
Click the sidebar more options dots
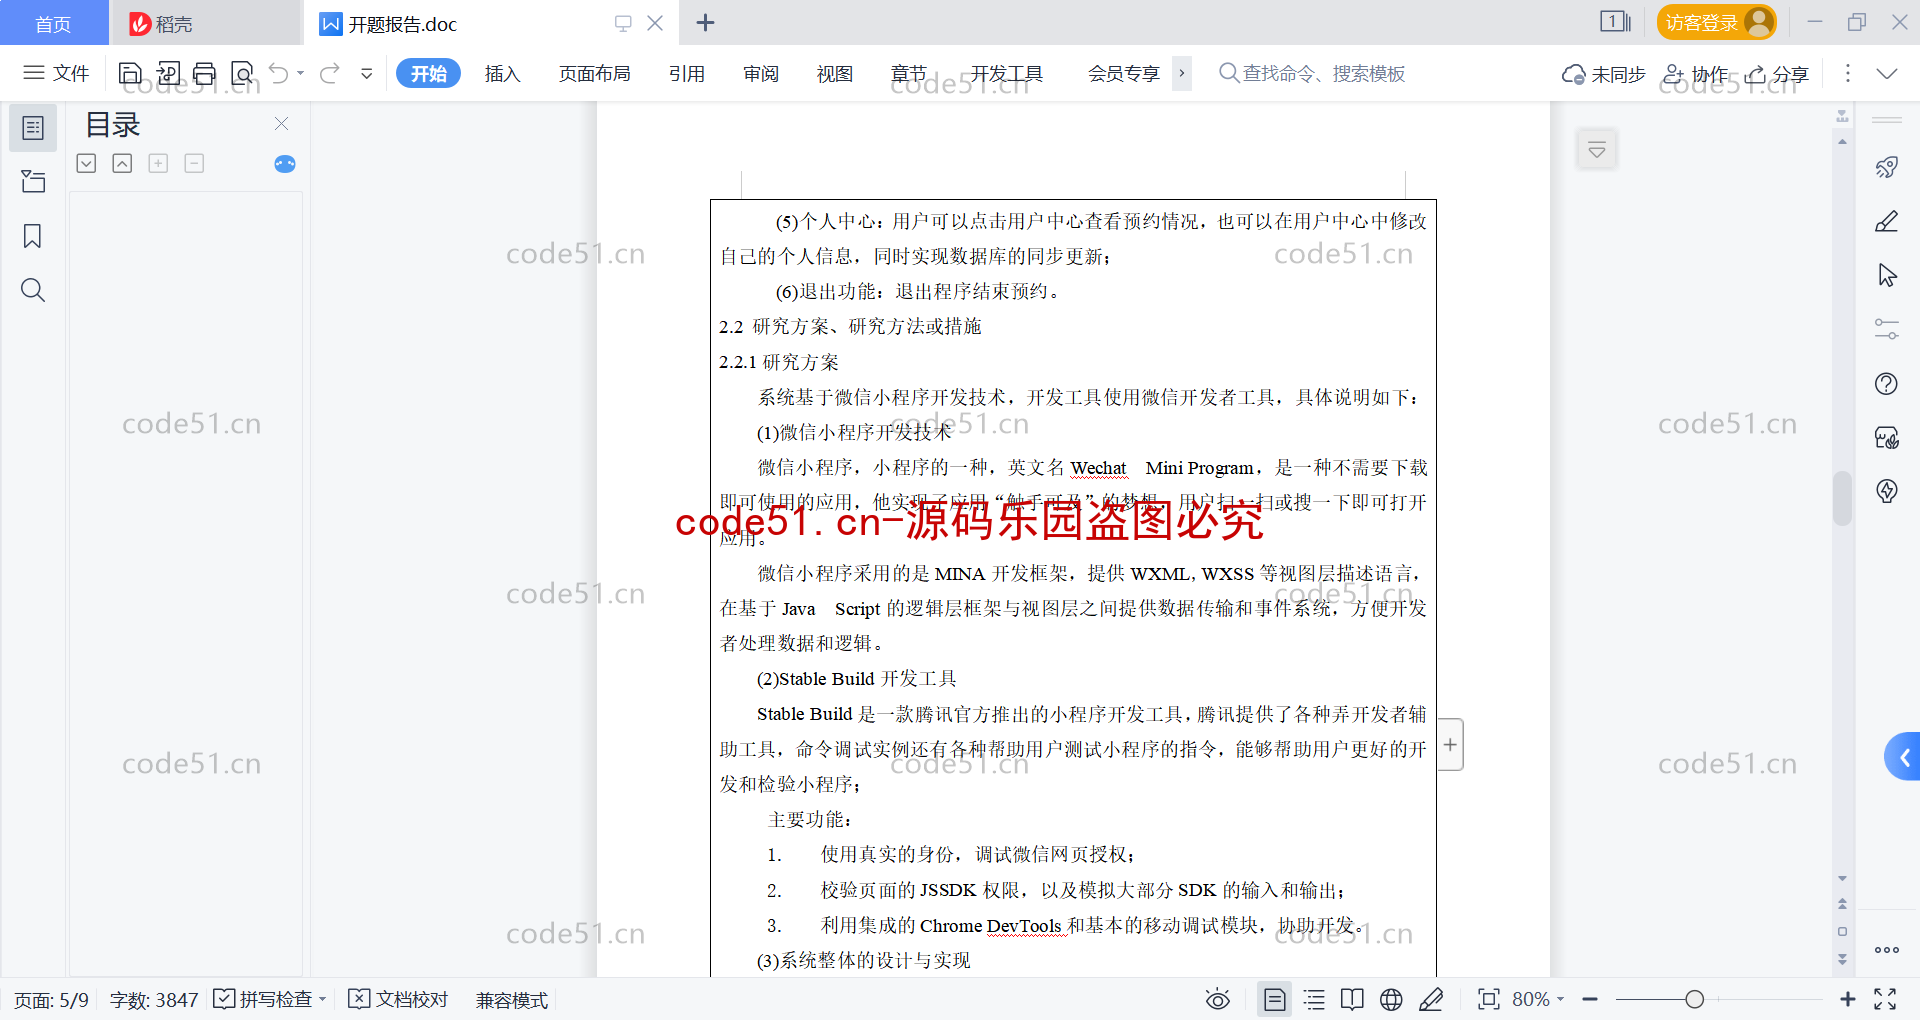coord(1887,950)
